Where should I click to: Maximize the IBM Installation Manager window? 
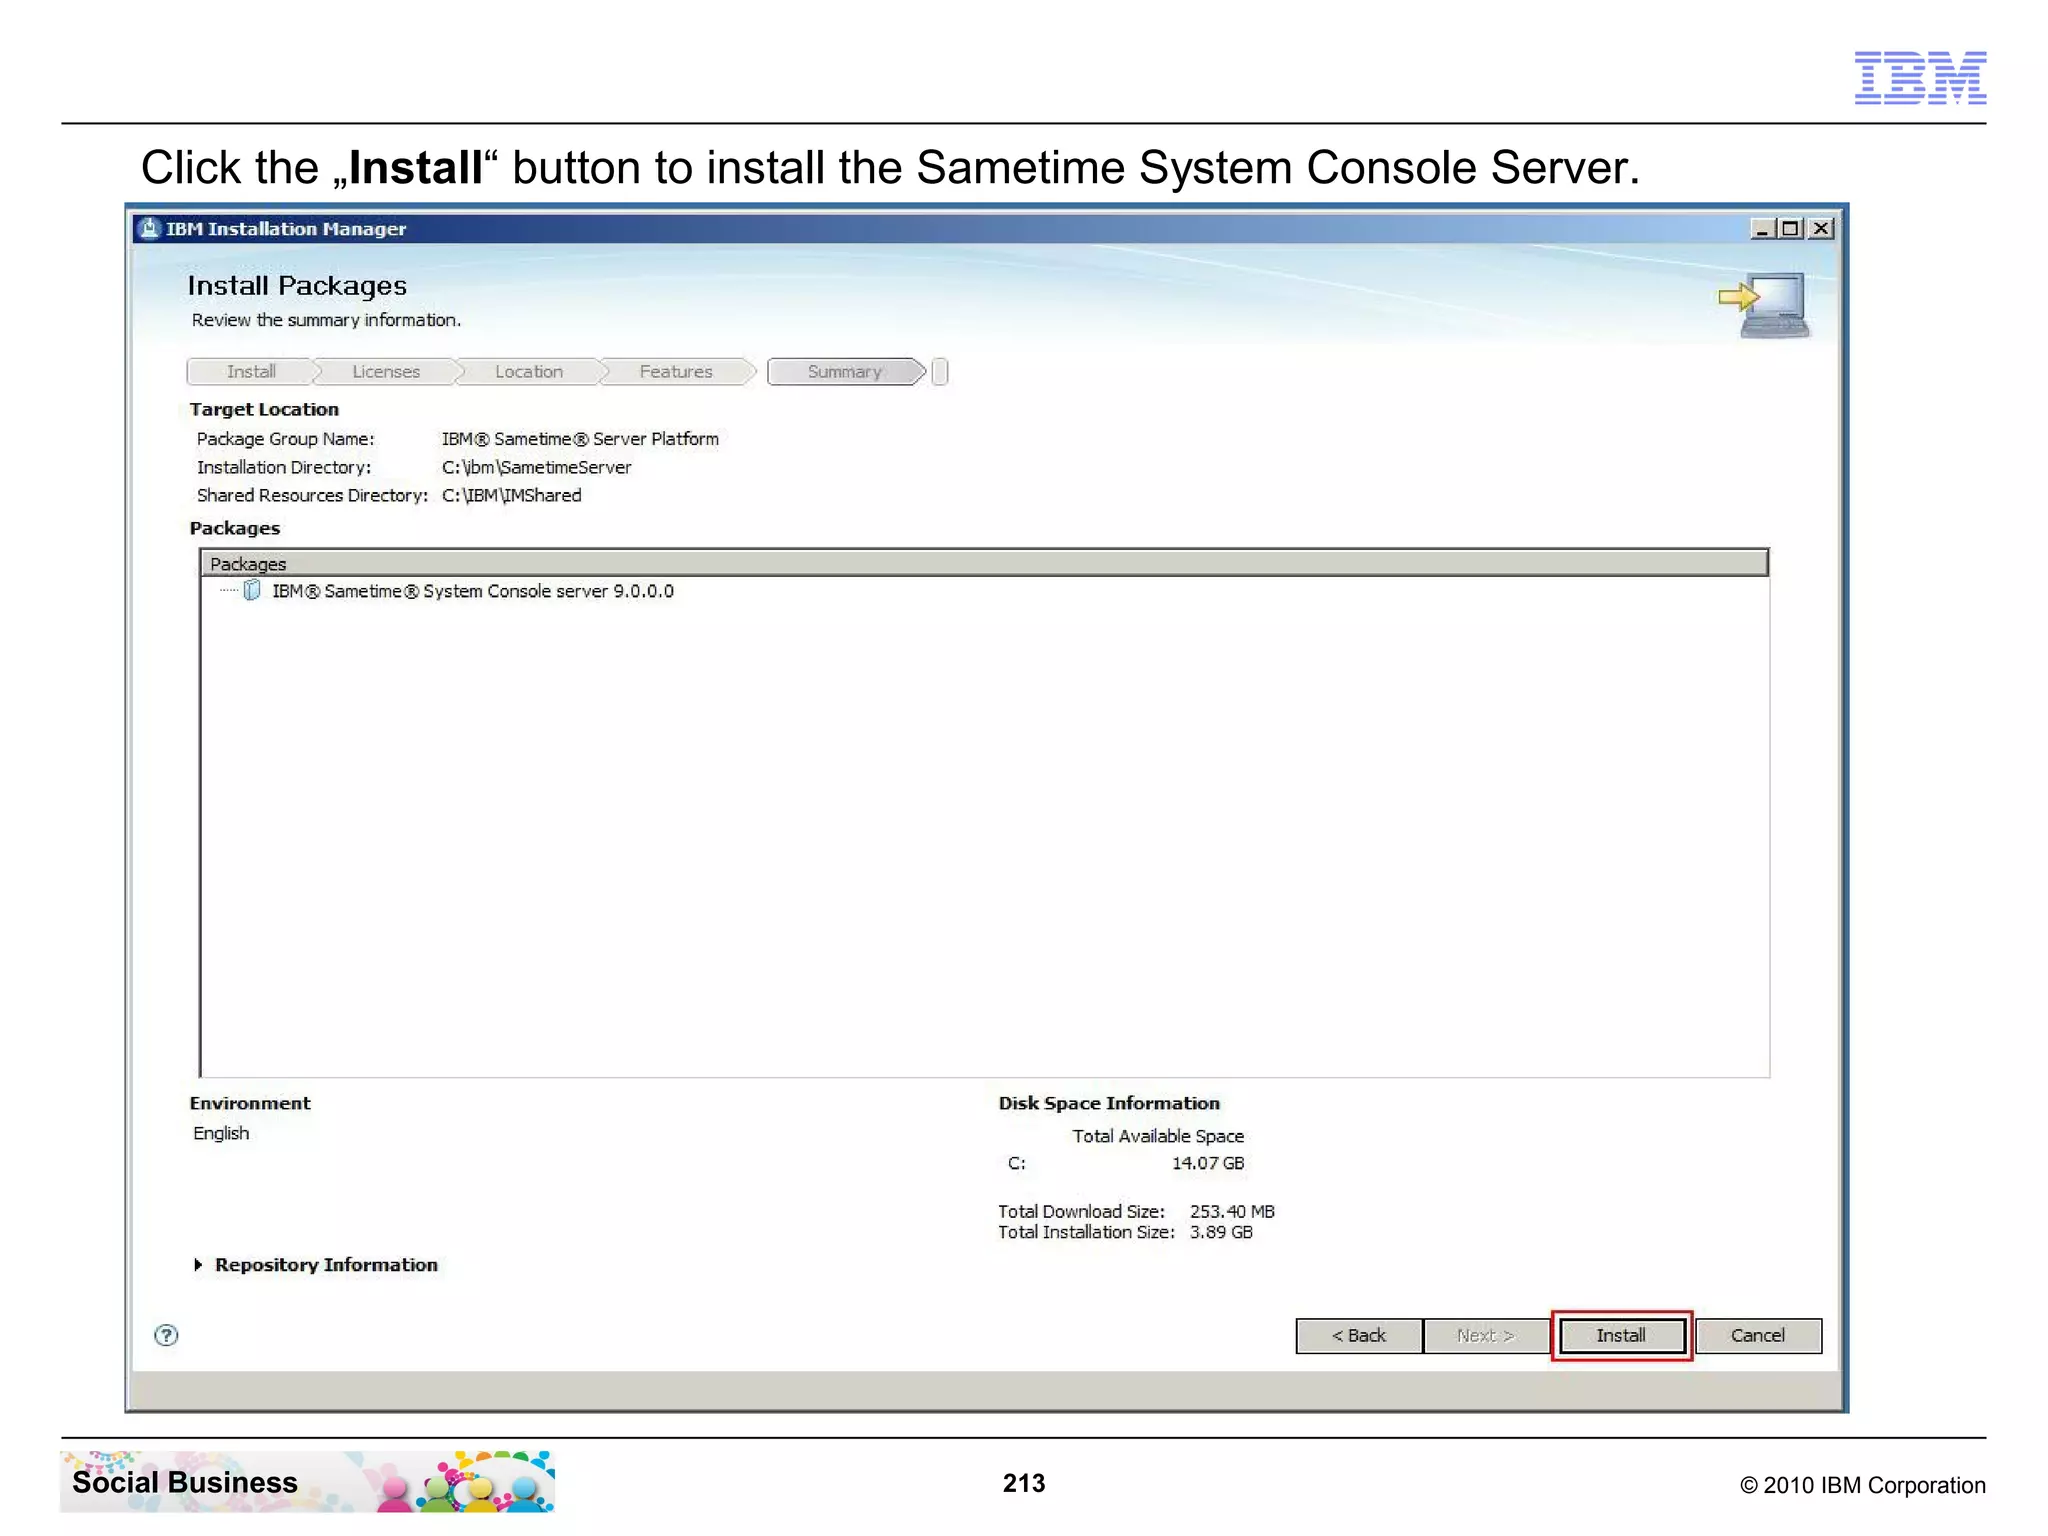[1791, 229]
